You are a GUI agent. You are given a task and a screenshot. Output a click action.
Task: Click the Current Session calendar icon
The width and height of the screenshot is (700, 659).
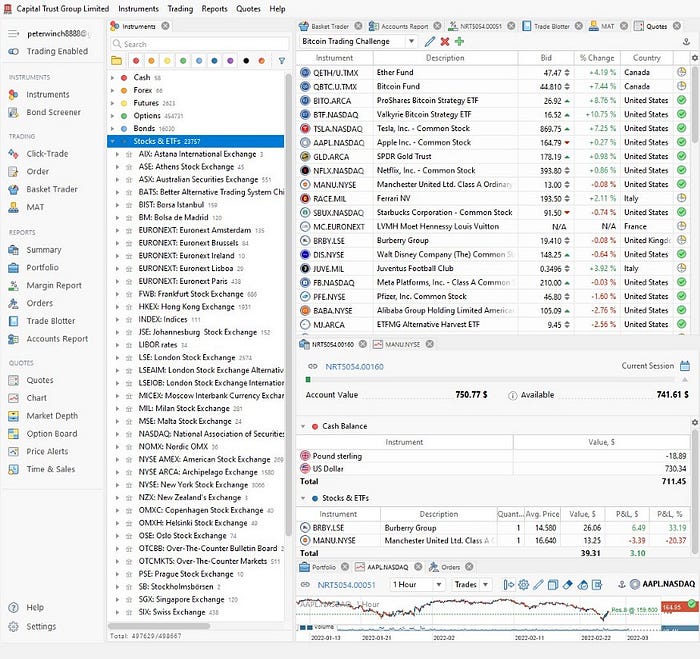tap(685, 366)
